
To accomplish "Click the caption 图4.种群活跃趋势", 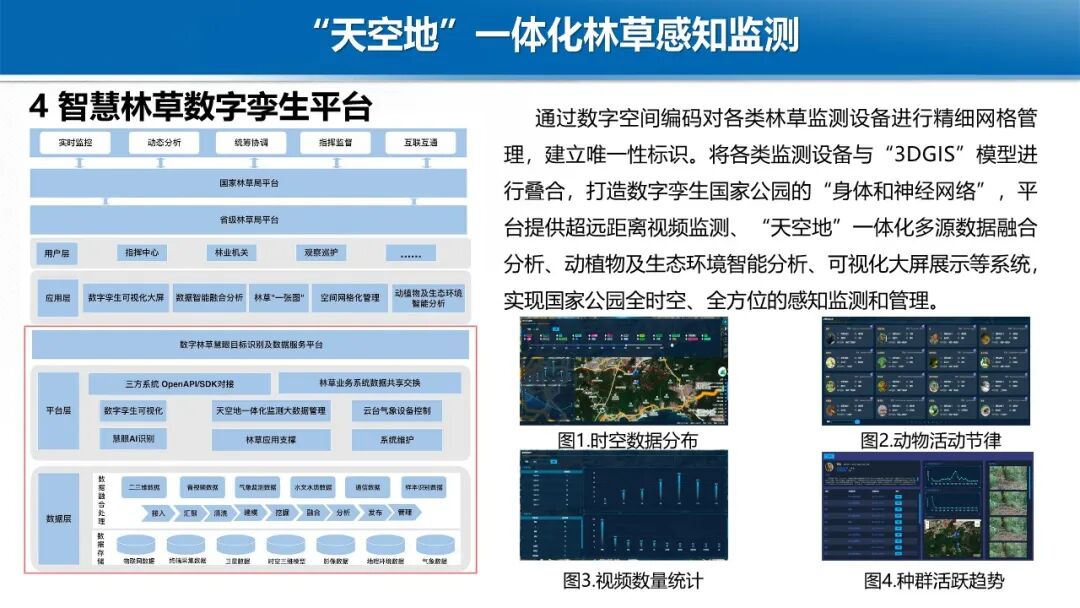I will (934, 580).
